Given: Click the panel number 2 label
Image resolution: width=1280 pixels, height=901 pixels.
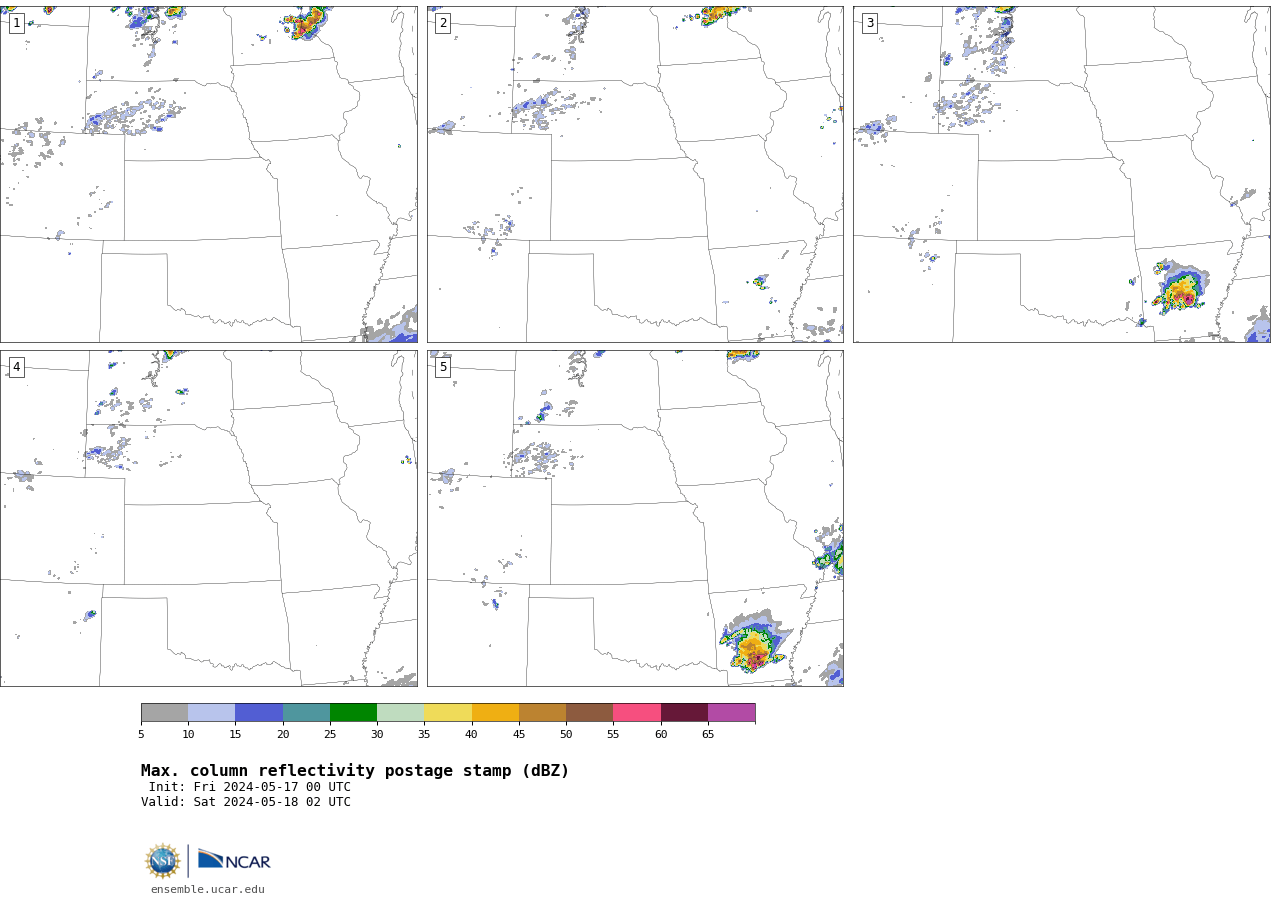Looking at the screenshot, I should pyautogui.click(x=443, y=23).
